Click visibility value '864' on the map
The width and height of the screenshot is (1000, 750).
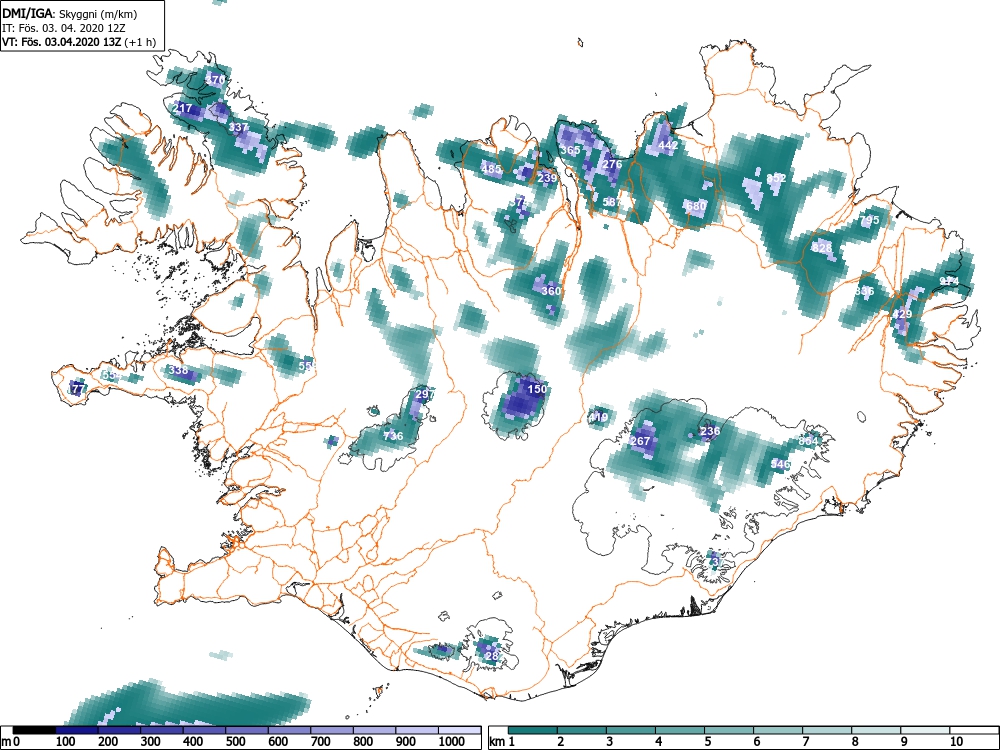pos(808,441)
